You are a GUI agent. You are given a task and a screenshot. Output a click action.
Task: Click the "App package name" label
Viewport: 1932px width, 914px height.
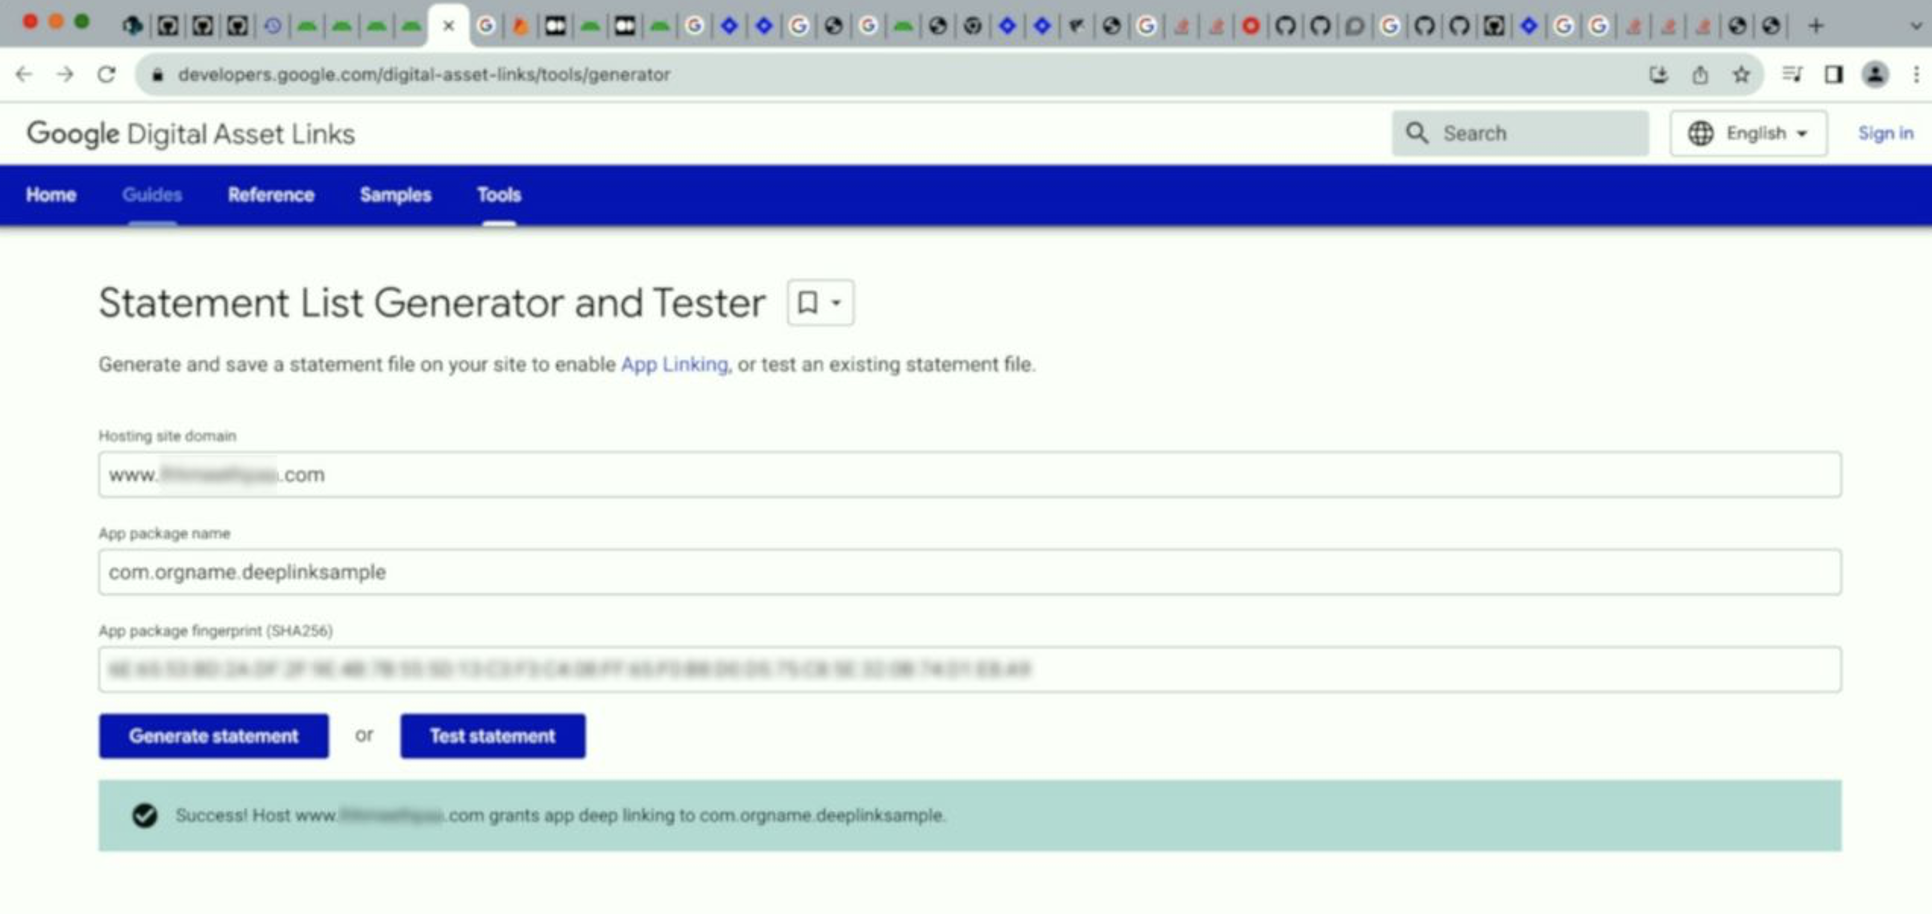point(164,533)
